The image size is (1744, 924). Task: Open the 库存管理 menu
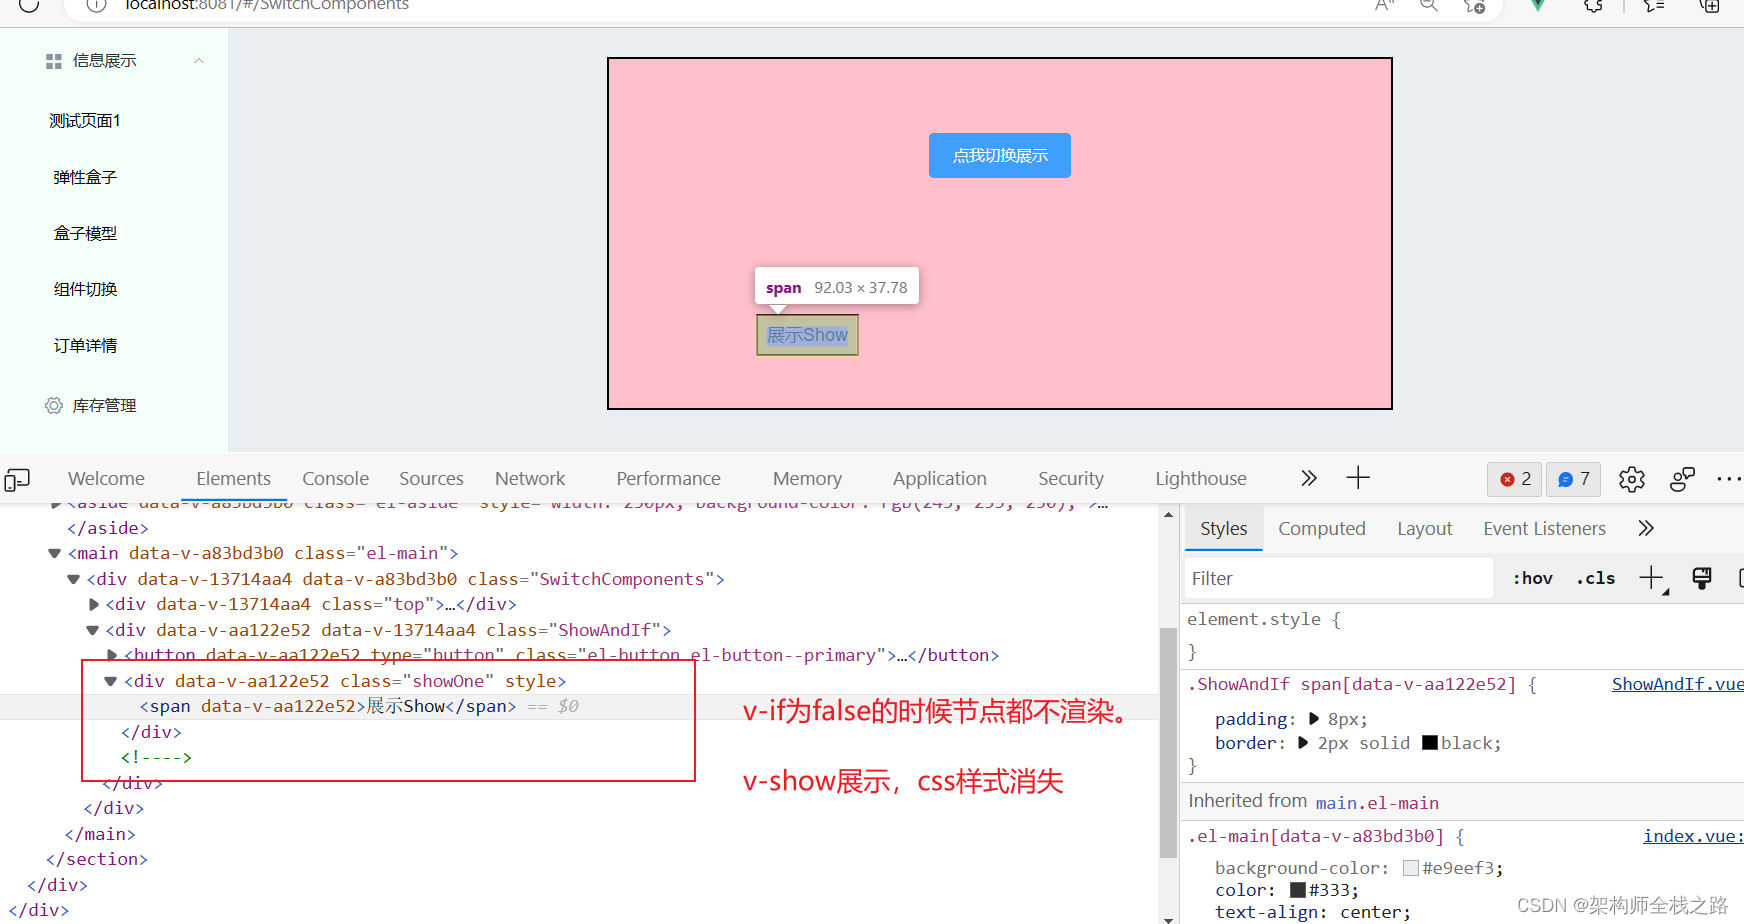click(x=104, y=405)
